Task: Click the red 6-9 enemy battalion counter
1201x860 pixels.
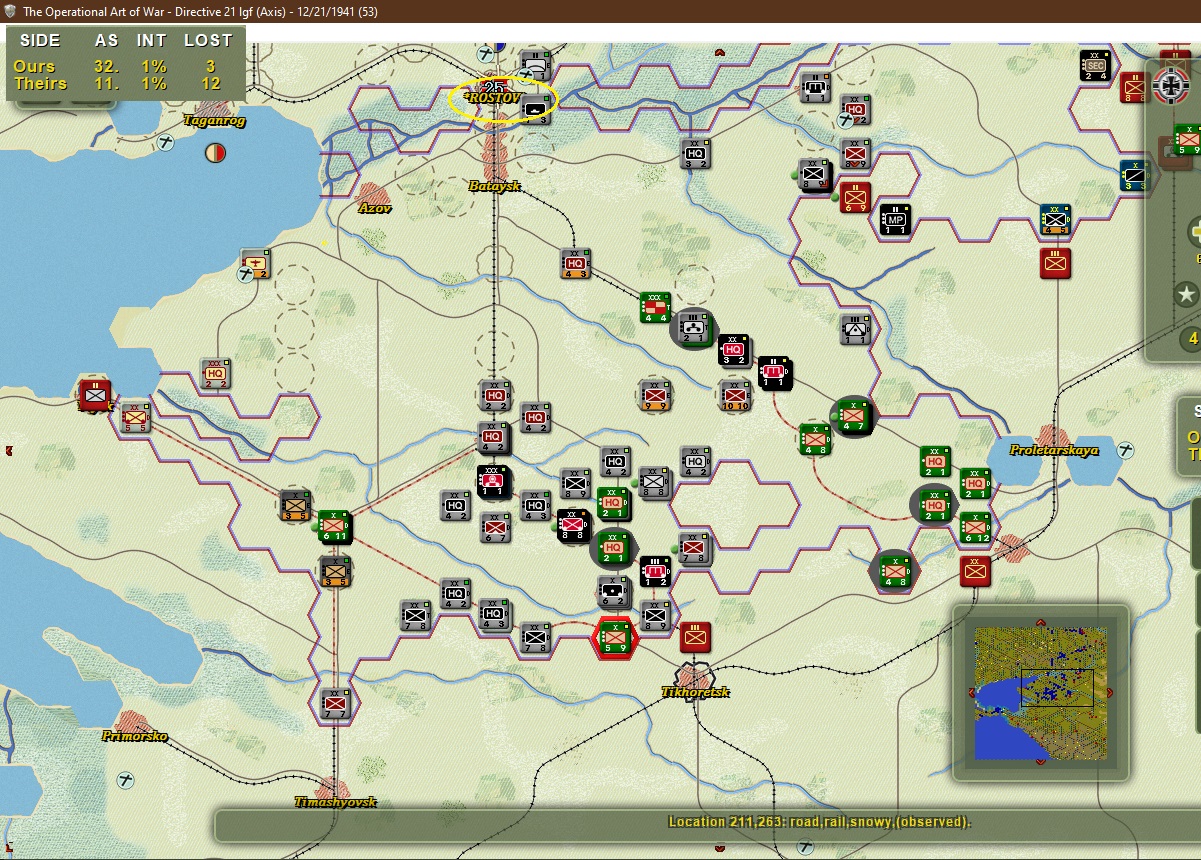Action: 854,197
